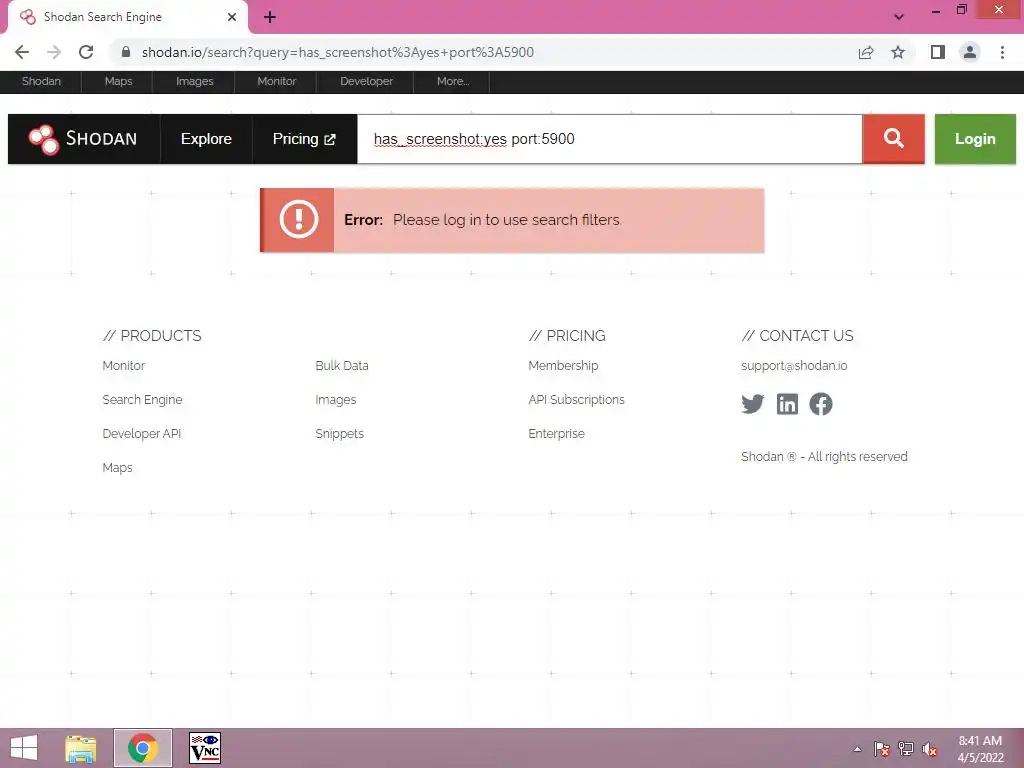Open the tab search chevron
1024x768 pixels.
click(899, 17)
